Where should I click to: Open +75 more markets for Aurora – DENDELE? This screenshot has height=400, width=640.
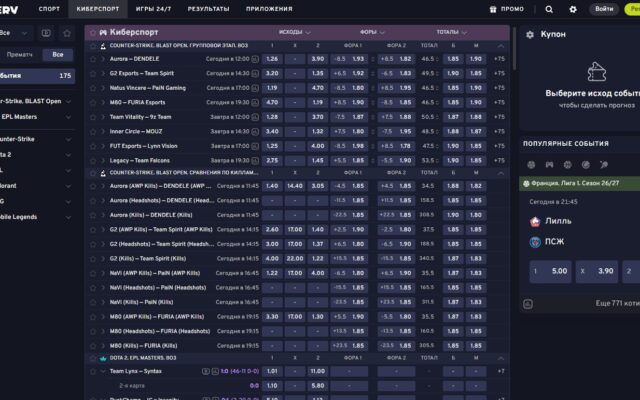(x=499, y=59)
